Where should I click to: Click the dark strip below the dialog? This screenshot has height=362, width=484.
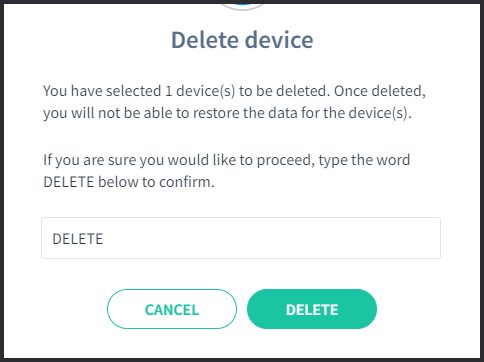[x=242, y=360]
